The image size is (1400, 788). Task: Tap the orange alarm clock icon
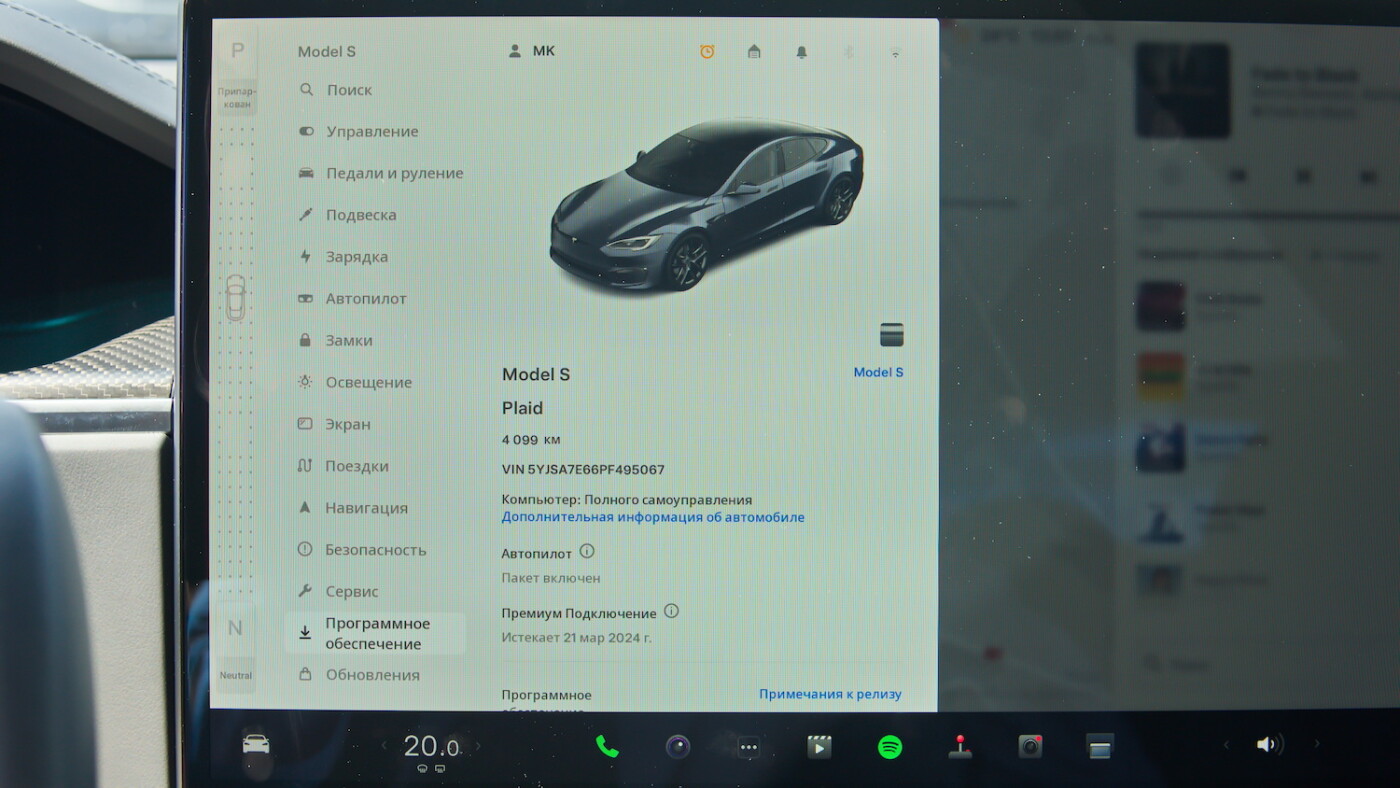click(x=707, y=52)
